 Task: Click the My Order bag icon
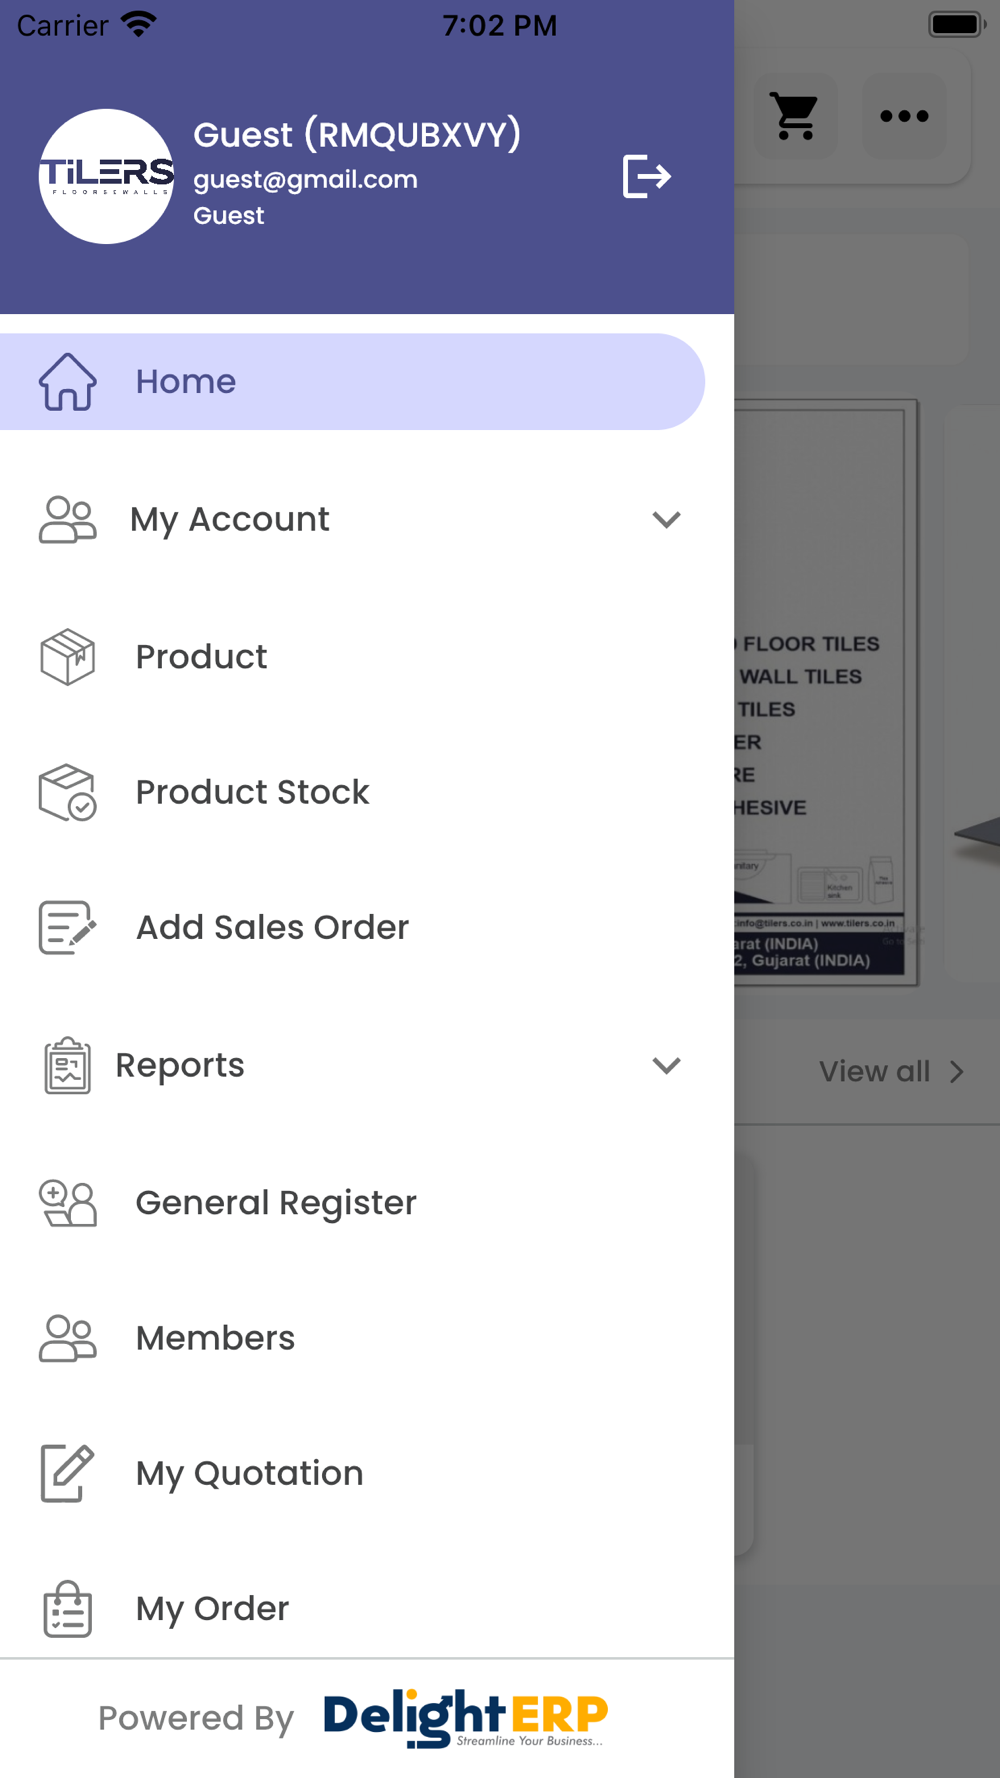click(x=68, y=1608)
